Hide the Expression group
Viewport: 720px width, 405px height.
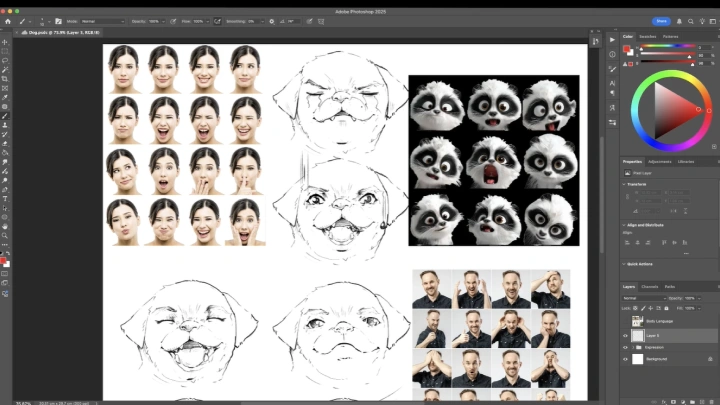pos(625,348)
